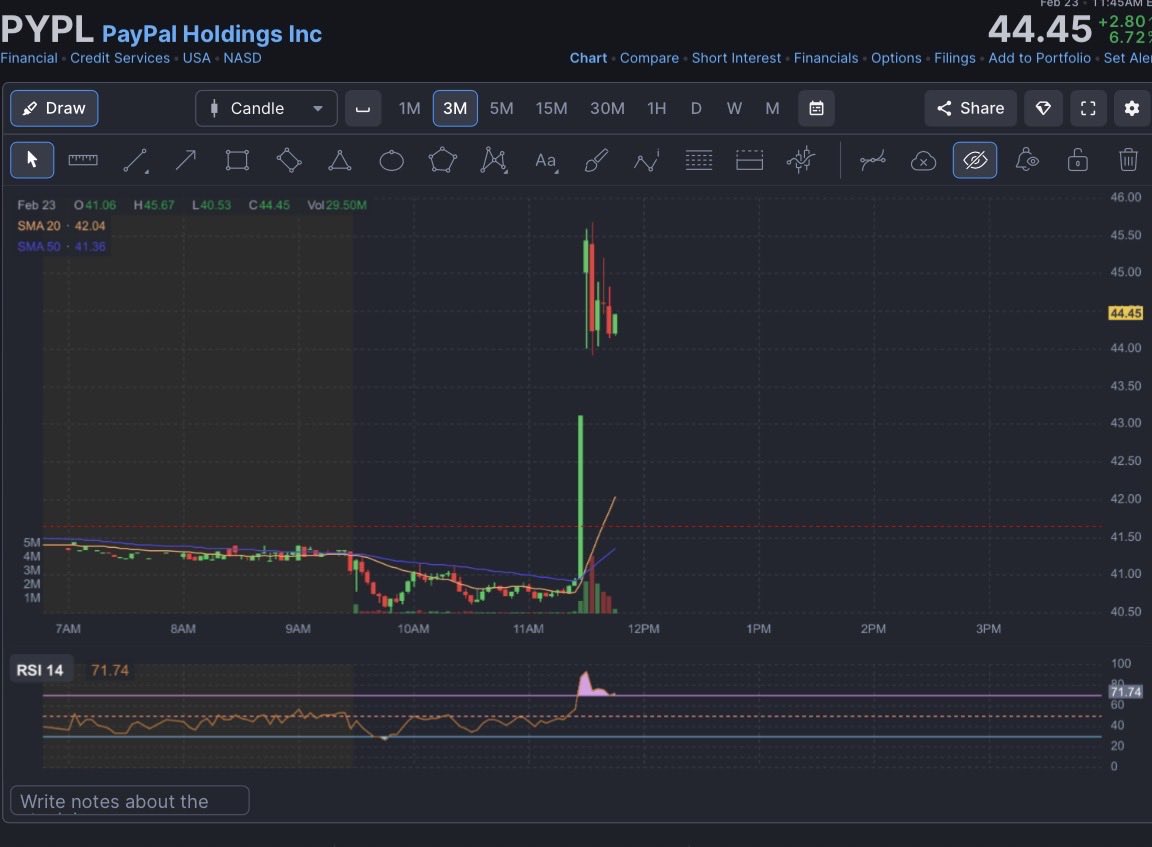The height and width of the screenshot is (847, 1152).
Task: Open the Financial sector link
Action: 29,58
